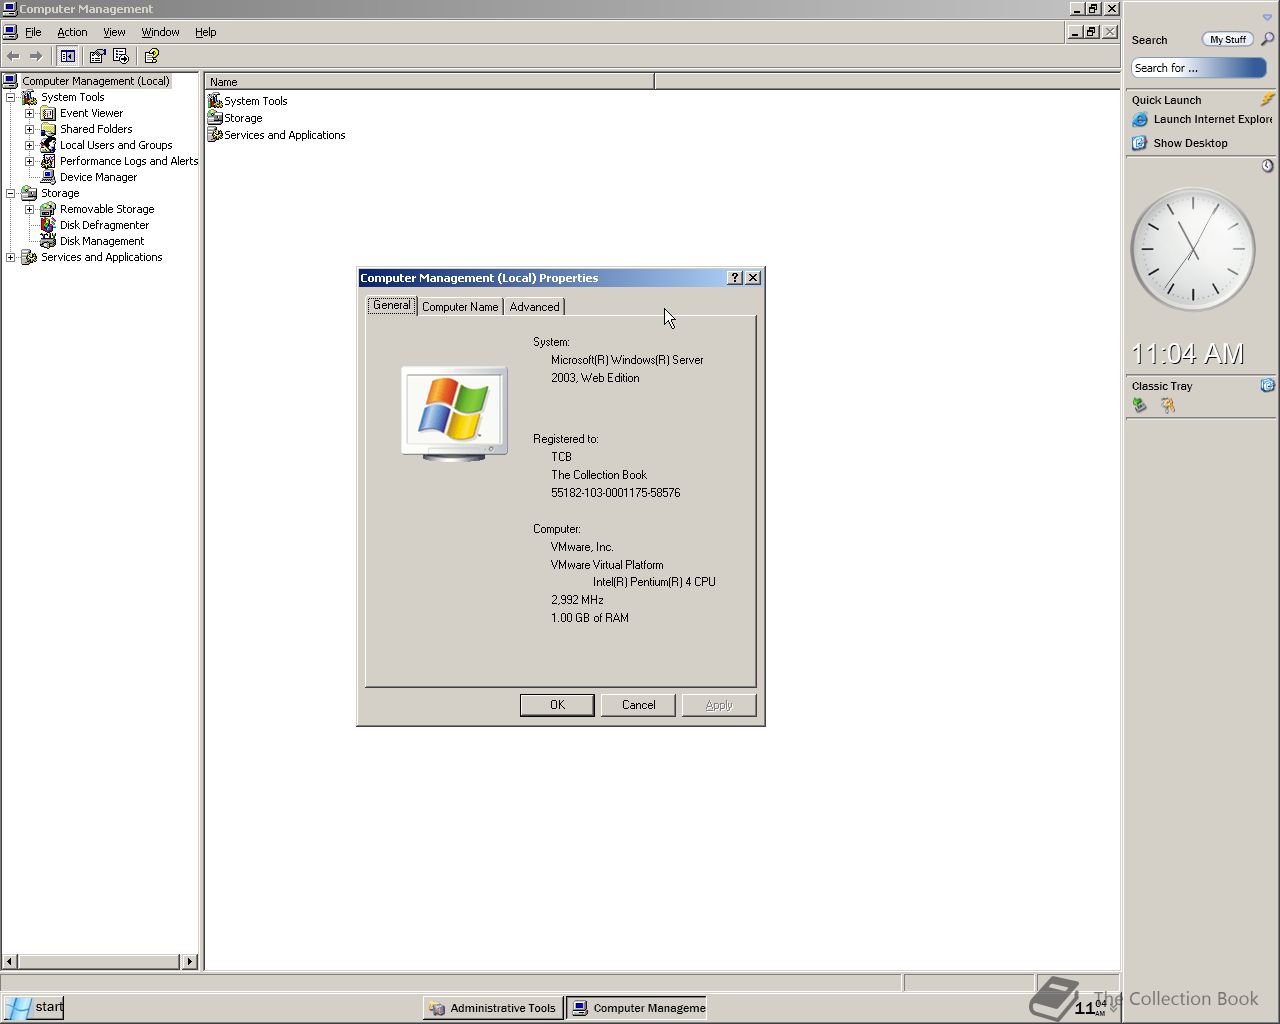Image resolution: width=1280 pixels, height=1024 pixels.
Task: Collapse the Storage tree node
Action: point(11,193)
